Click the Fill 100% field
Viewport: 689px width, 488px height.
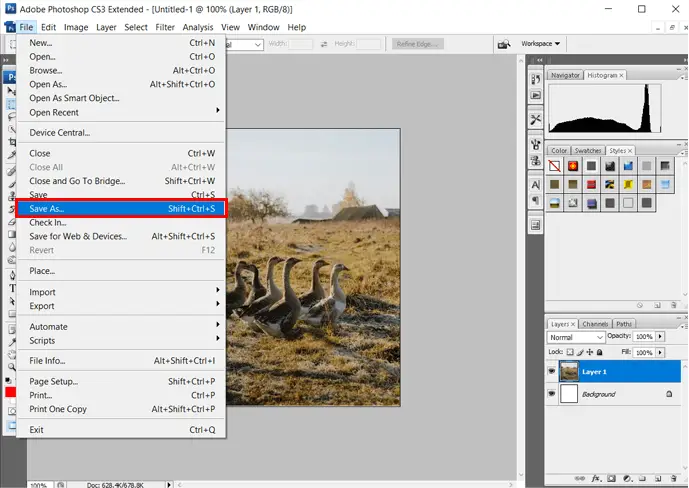point(644,352)
